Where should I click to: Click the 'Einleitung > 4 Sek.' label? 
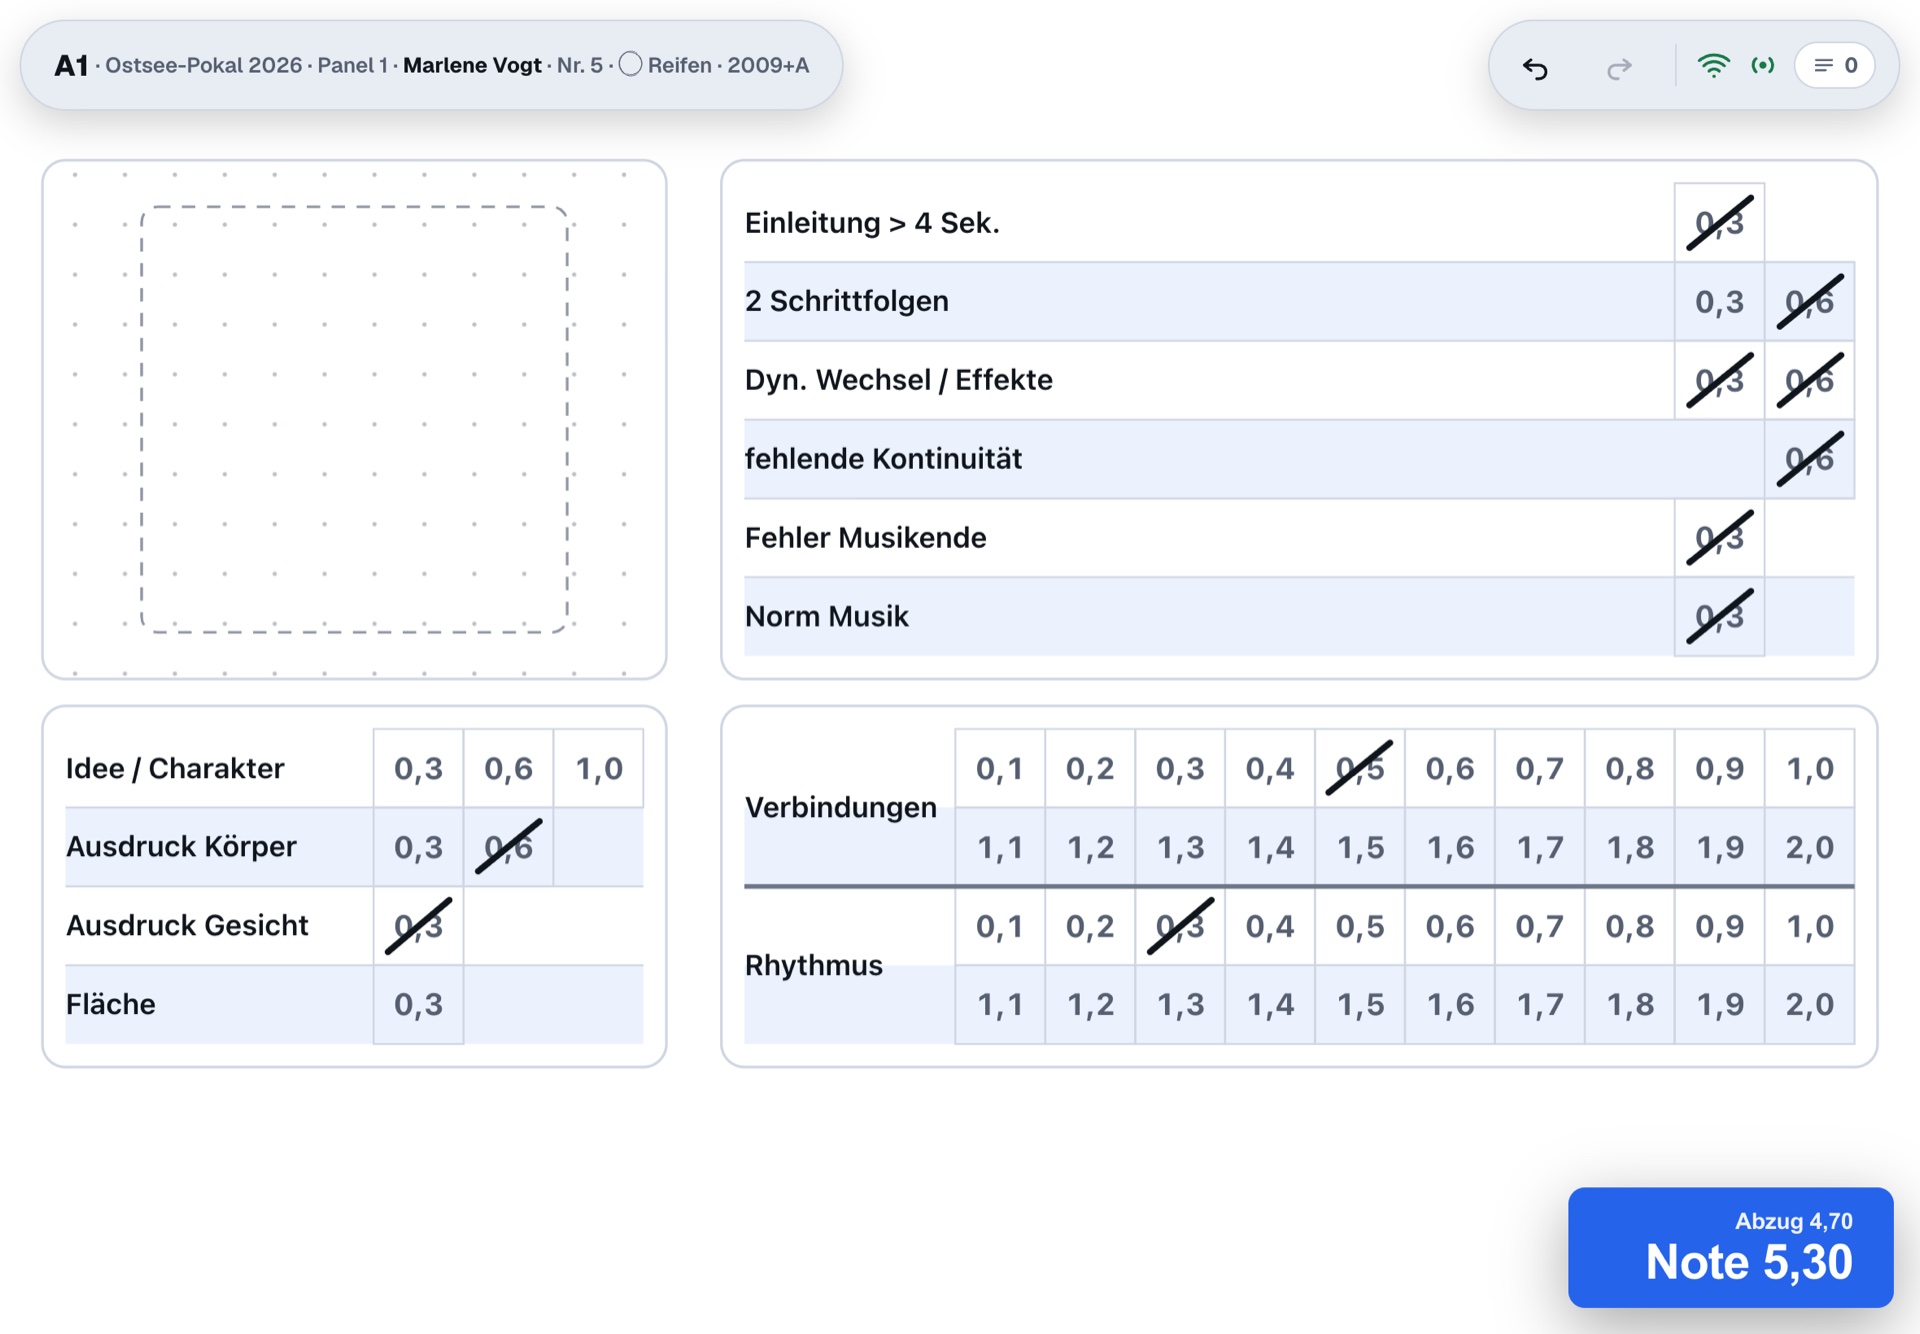coord(872,222)
